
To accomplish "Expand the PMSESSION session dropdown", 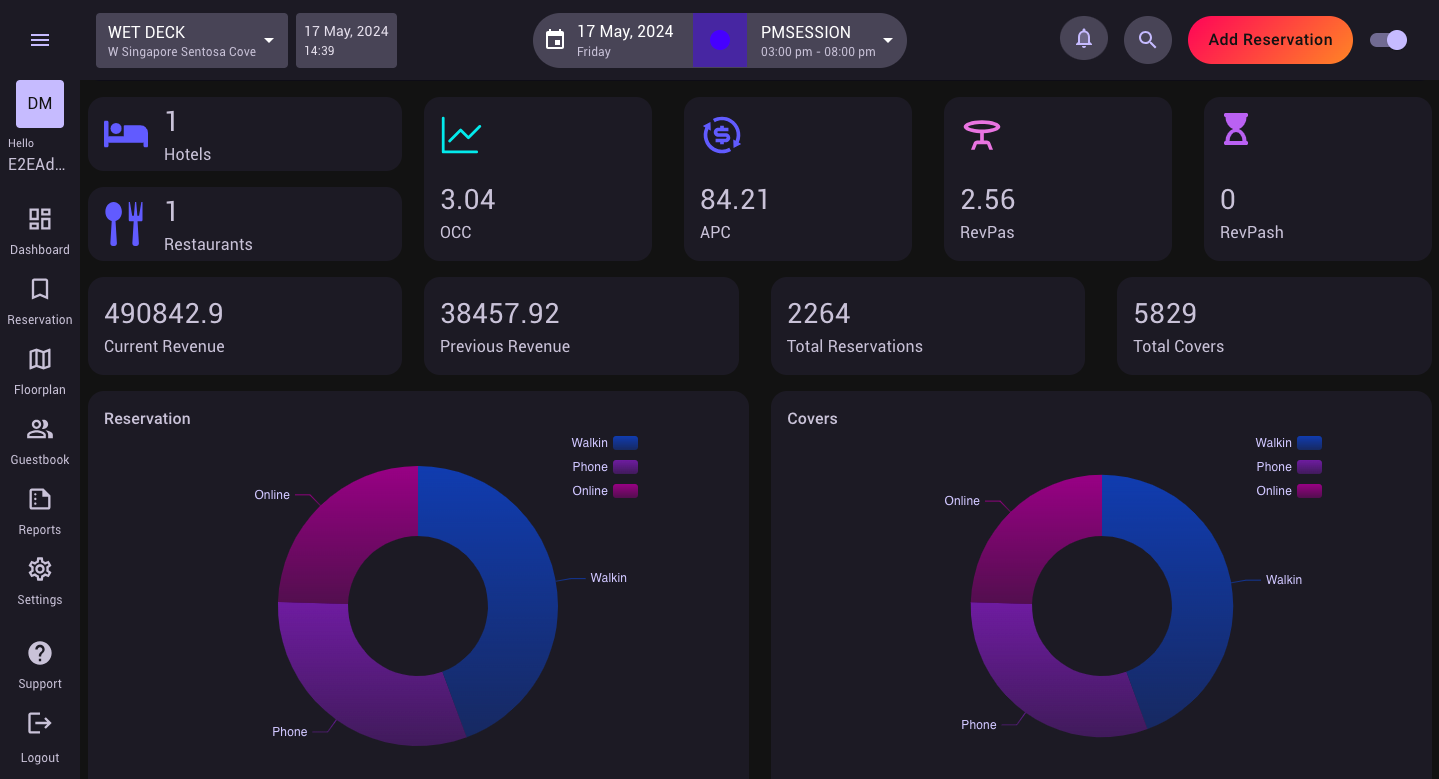I will (x=887, y=40).
